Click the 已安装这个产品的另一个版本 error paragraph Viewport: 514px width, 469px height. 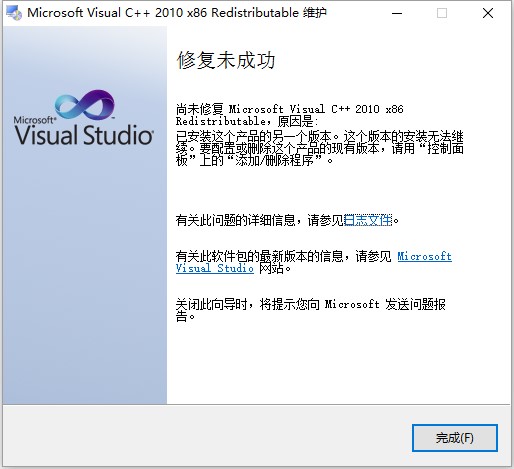click(x=320, y=148)
